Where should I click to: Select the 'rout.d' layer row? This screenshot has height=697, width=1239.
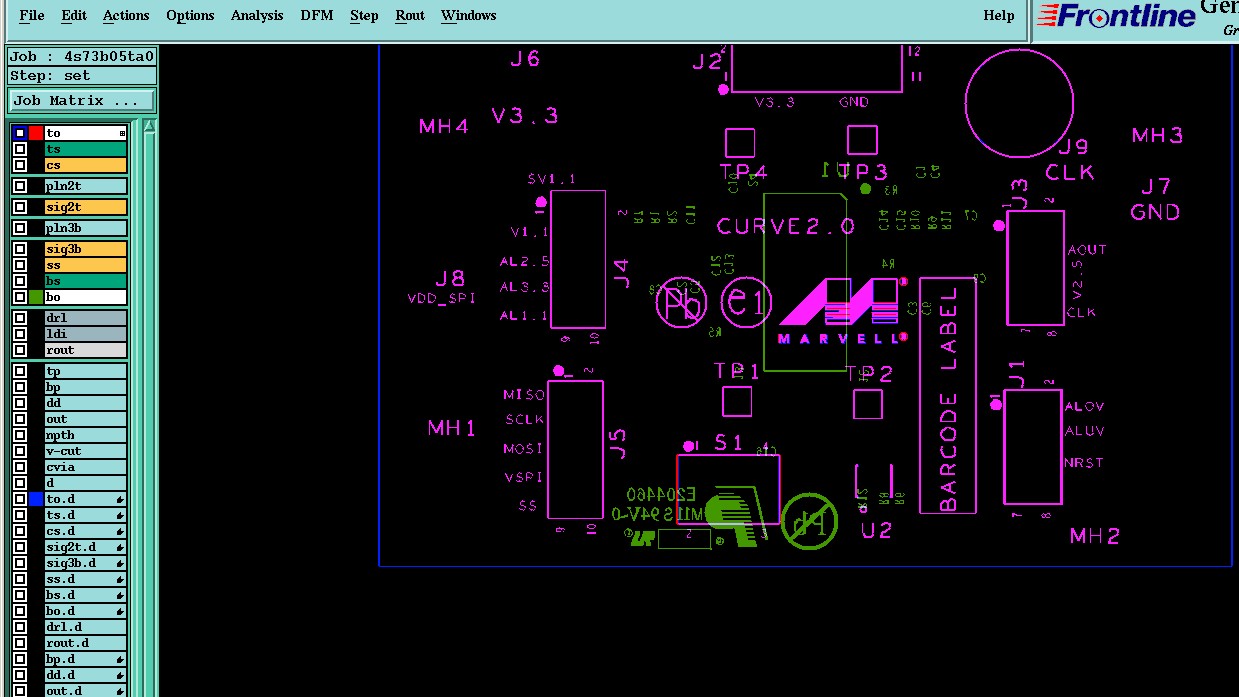point(85,643)
